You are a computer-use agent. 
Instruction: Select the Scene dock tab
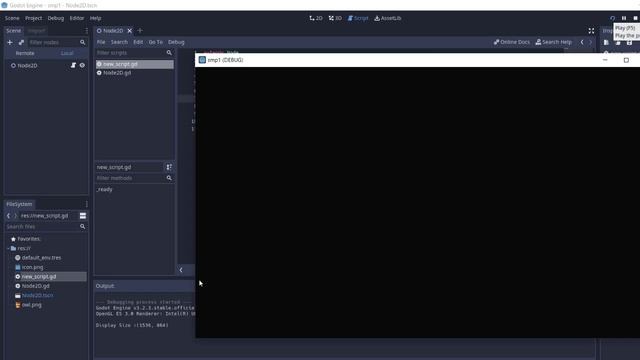click(x=13, y=31)
